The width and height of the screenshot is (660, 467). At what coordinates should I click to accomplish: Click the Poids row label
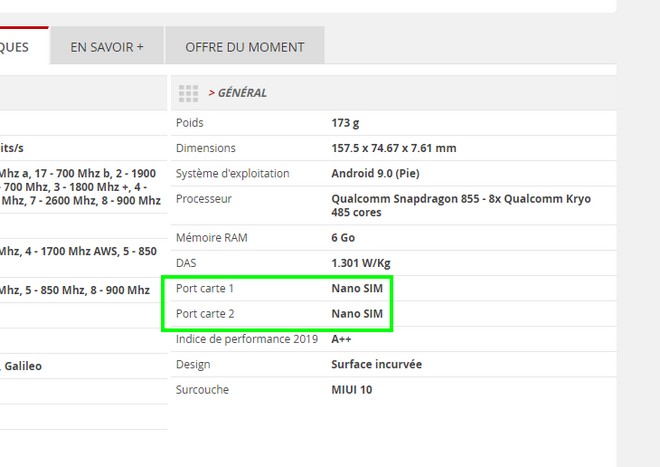pyautogui.click(x=189, y=123)
